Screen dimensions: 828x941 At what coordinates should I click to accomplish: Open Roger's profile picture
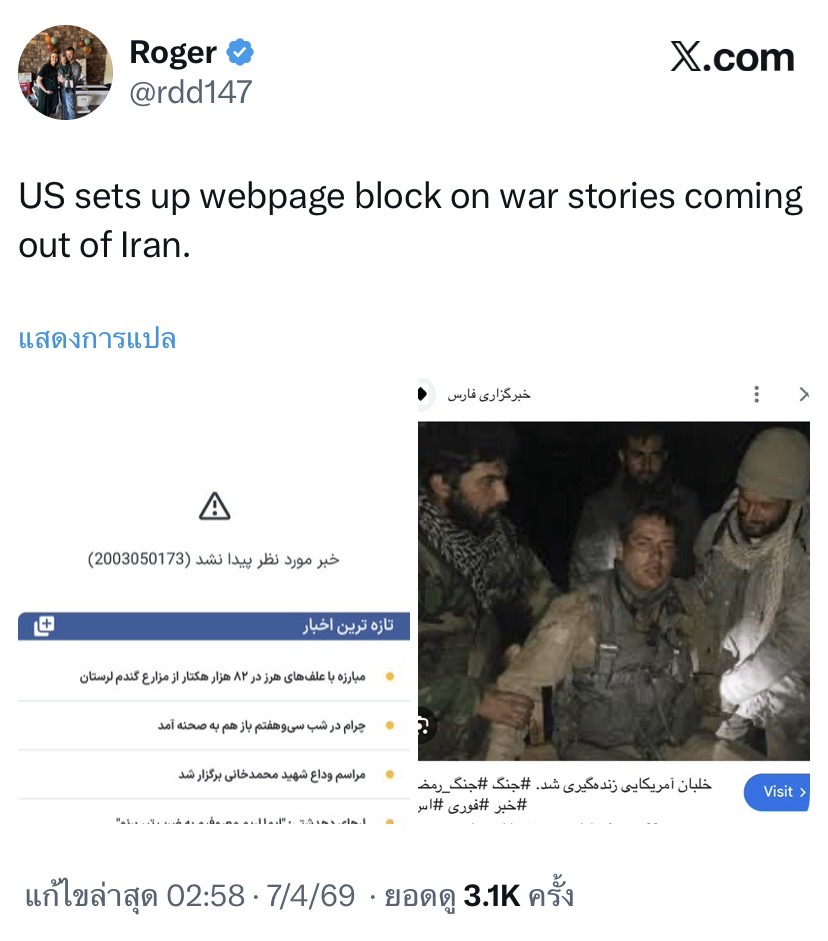click(x=65, y=72)
